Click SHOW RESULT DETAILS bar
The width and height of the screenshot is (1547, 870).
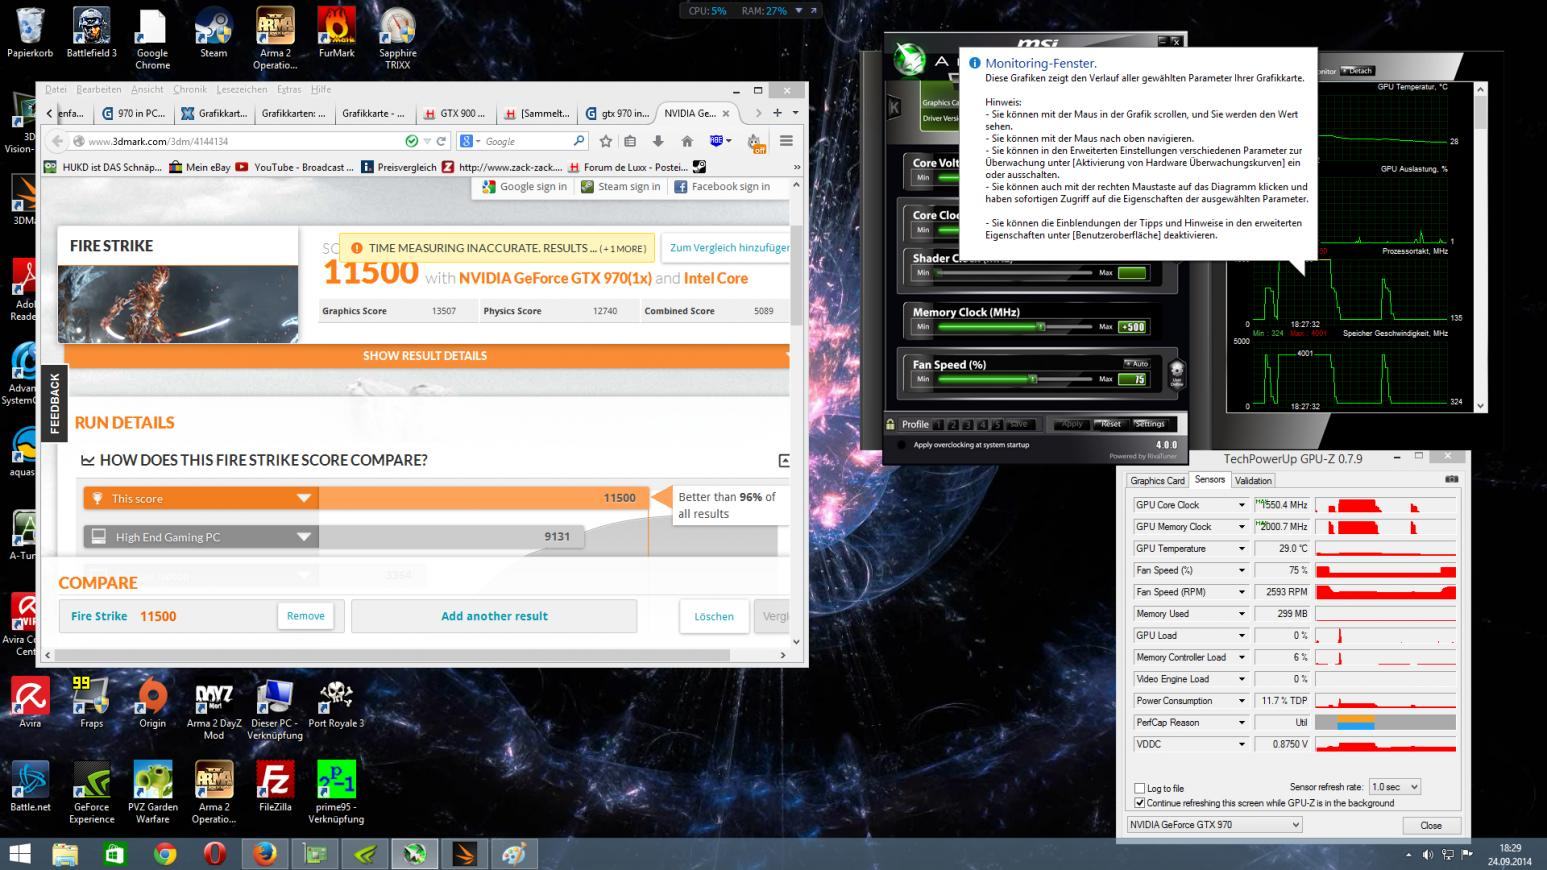tap(425, 356)
